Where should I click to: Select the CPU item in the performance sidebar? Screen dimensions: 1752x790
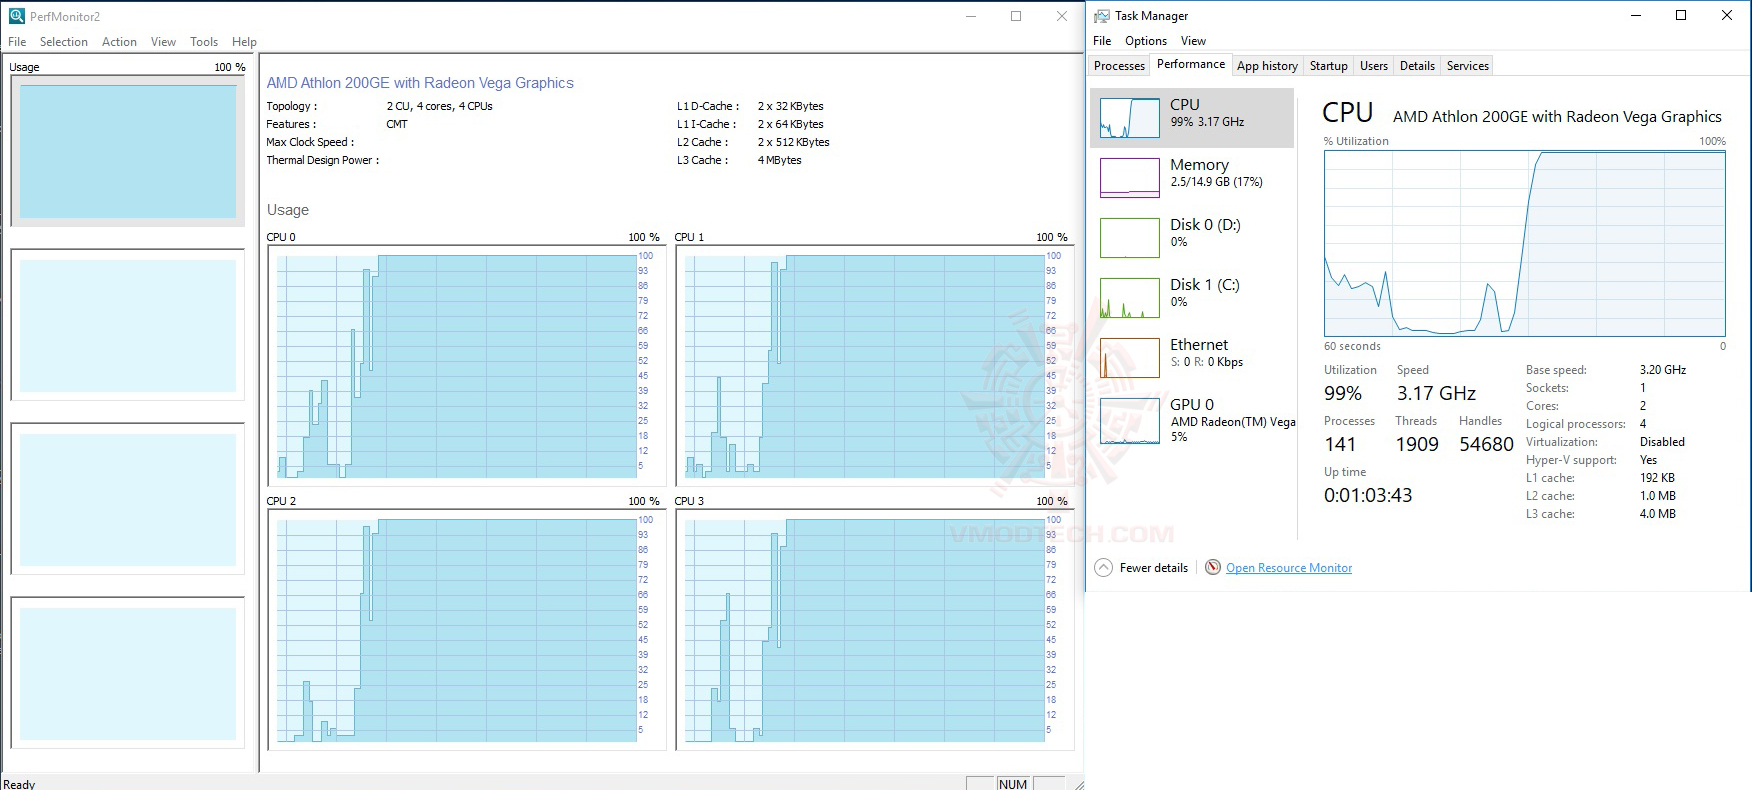(x=1192, y=118)
